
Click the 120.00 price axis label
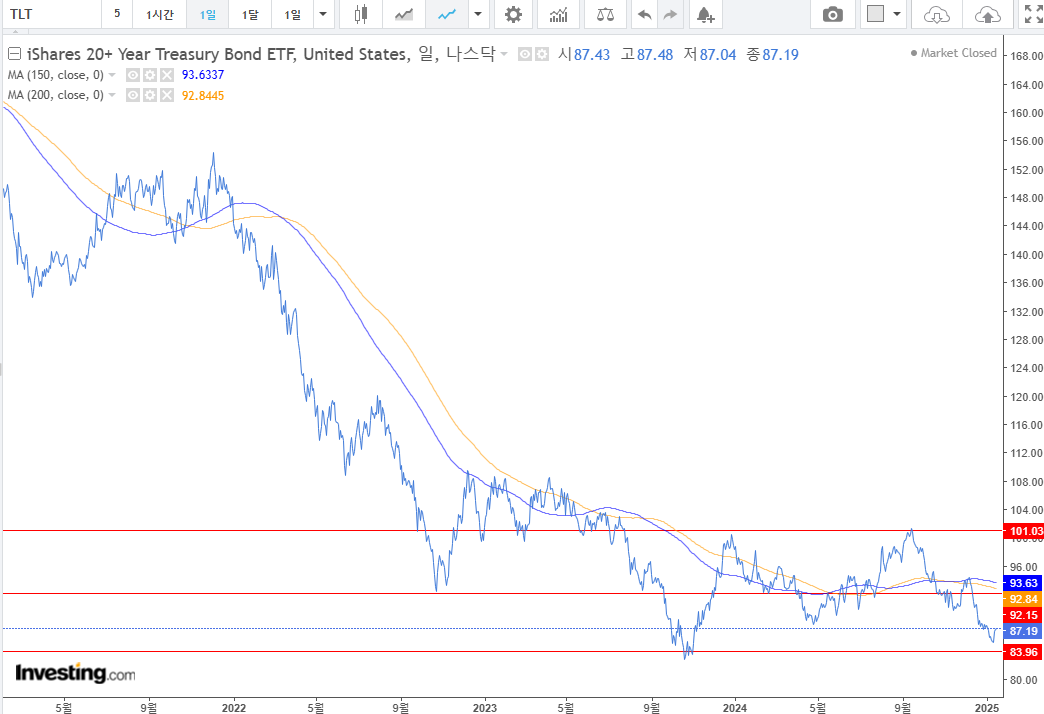pyautogui.click(x=1026, y=396)
